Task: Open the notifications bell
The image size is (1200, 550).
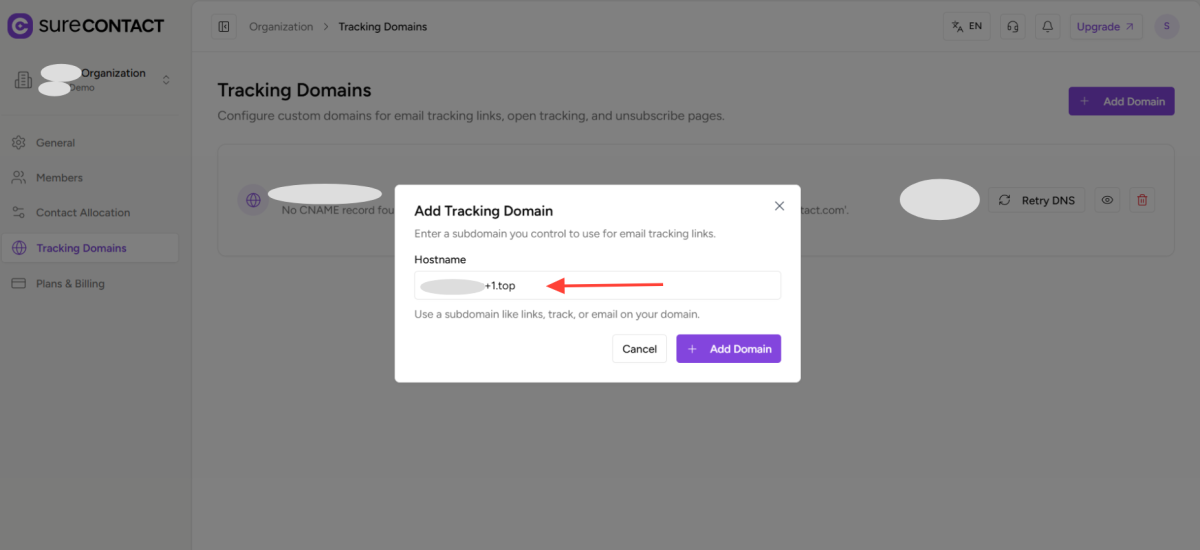Action: point(1048,27)
